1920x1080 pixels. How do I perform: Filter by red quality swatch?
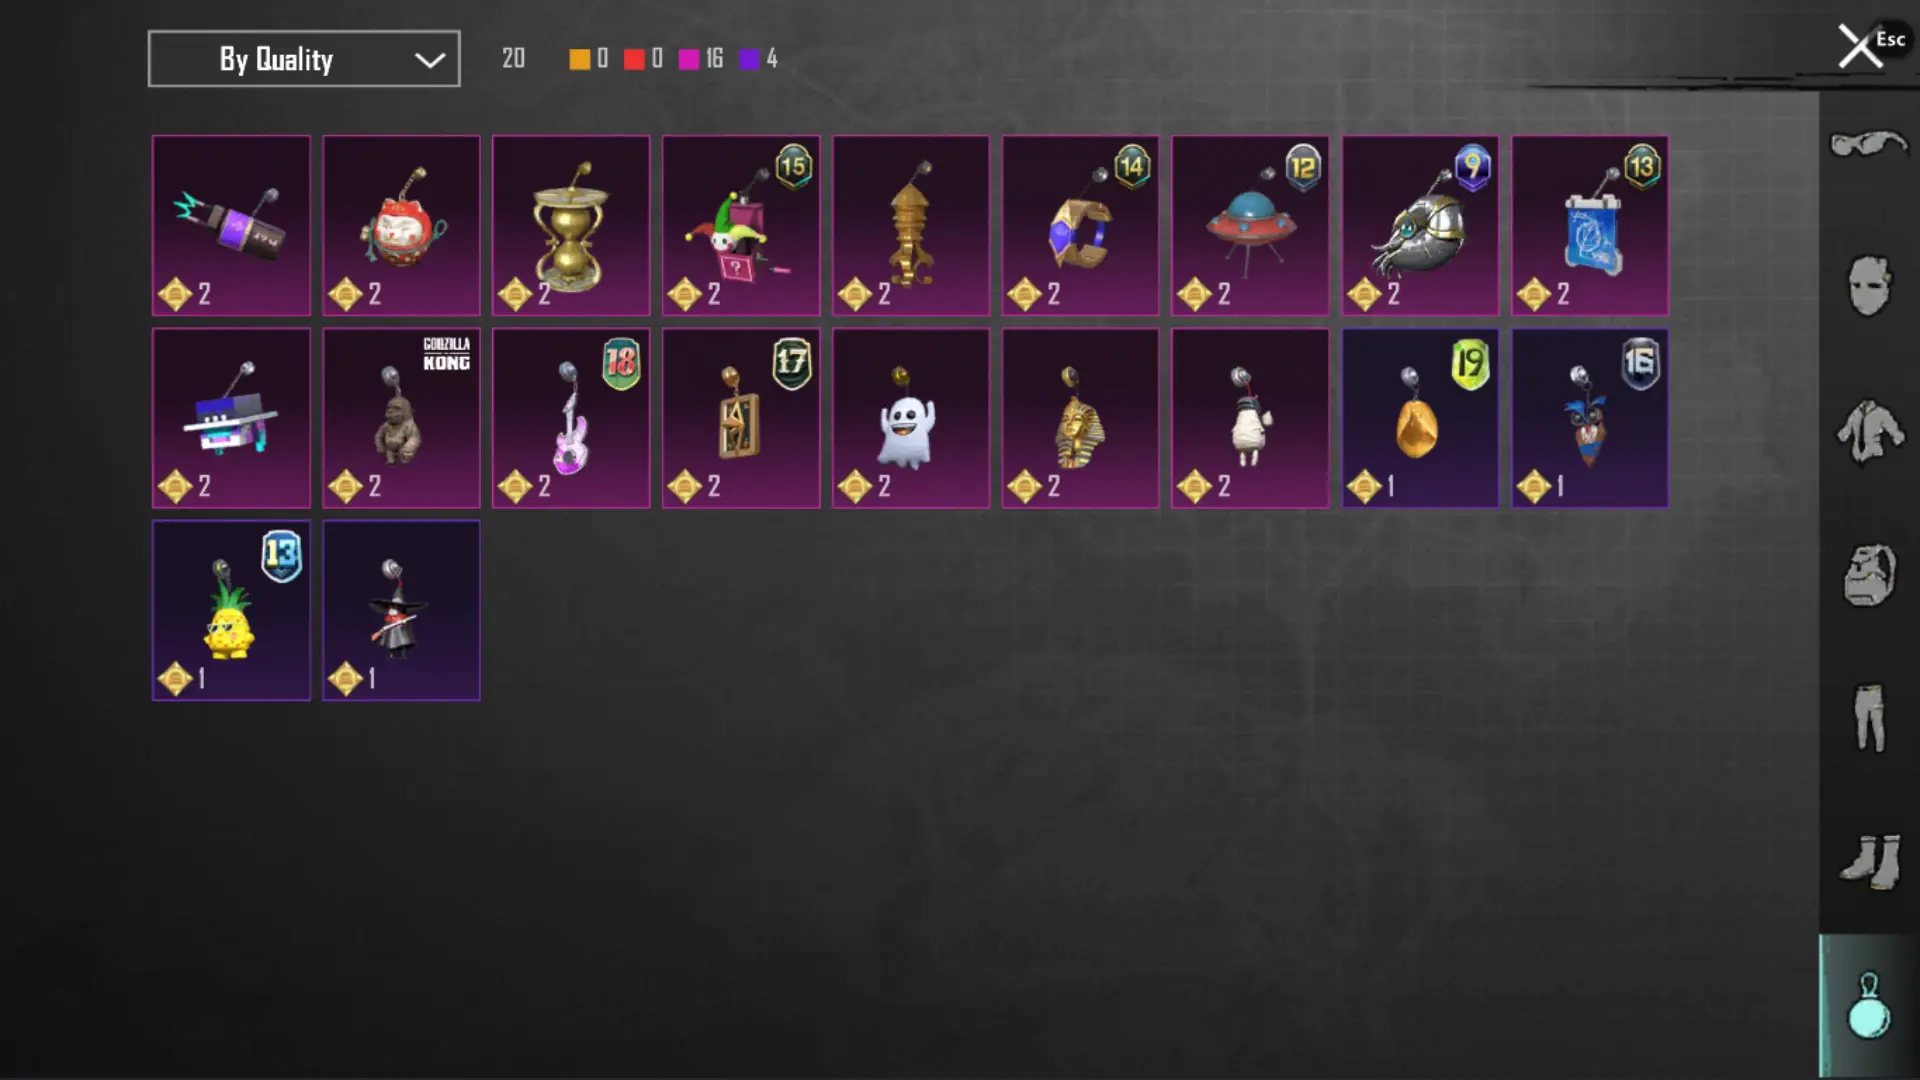pyautogui.click(x=634, y=59)
